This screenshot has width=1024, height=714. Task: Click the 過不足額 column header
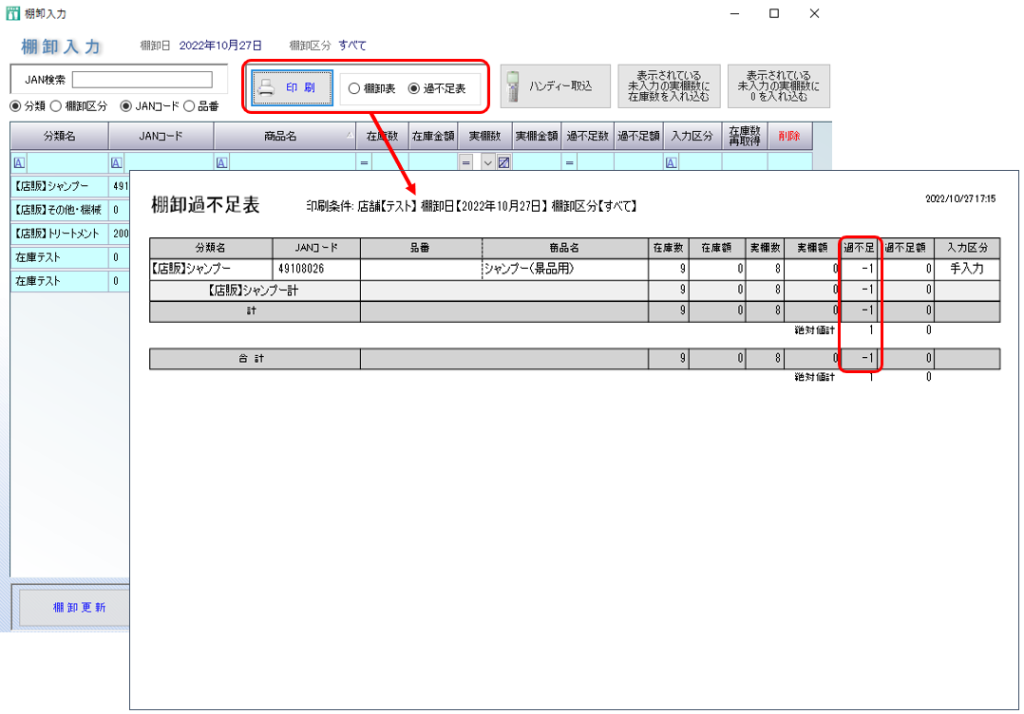pos(638,136)
